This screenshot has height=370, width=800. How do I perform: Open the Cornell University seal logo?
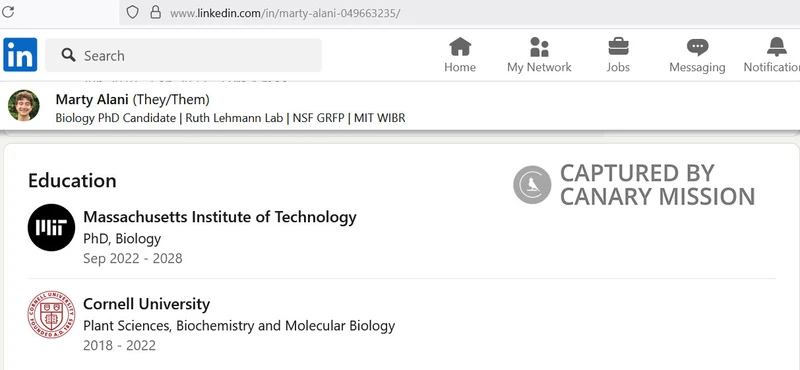click(x=51, y=315)
